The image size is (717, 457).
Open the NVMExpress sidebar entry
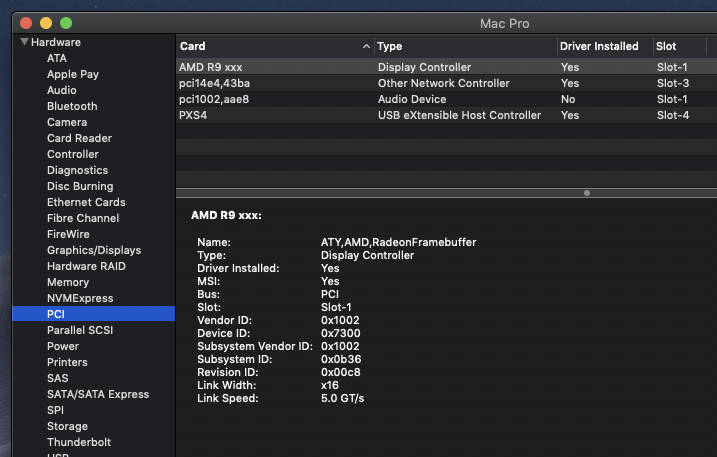(x=80, y=298)
